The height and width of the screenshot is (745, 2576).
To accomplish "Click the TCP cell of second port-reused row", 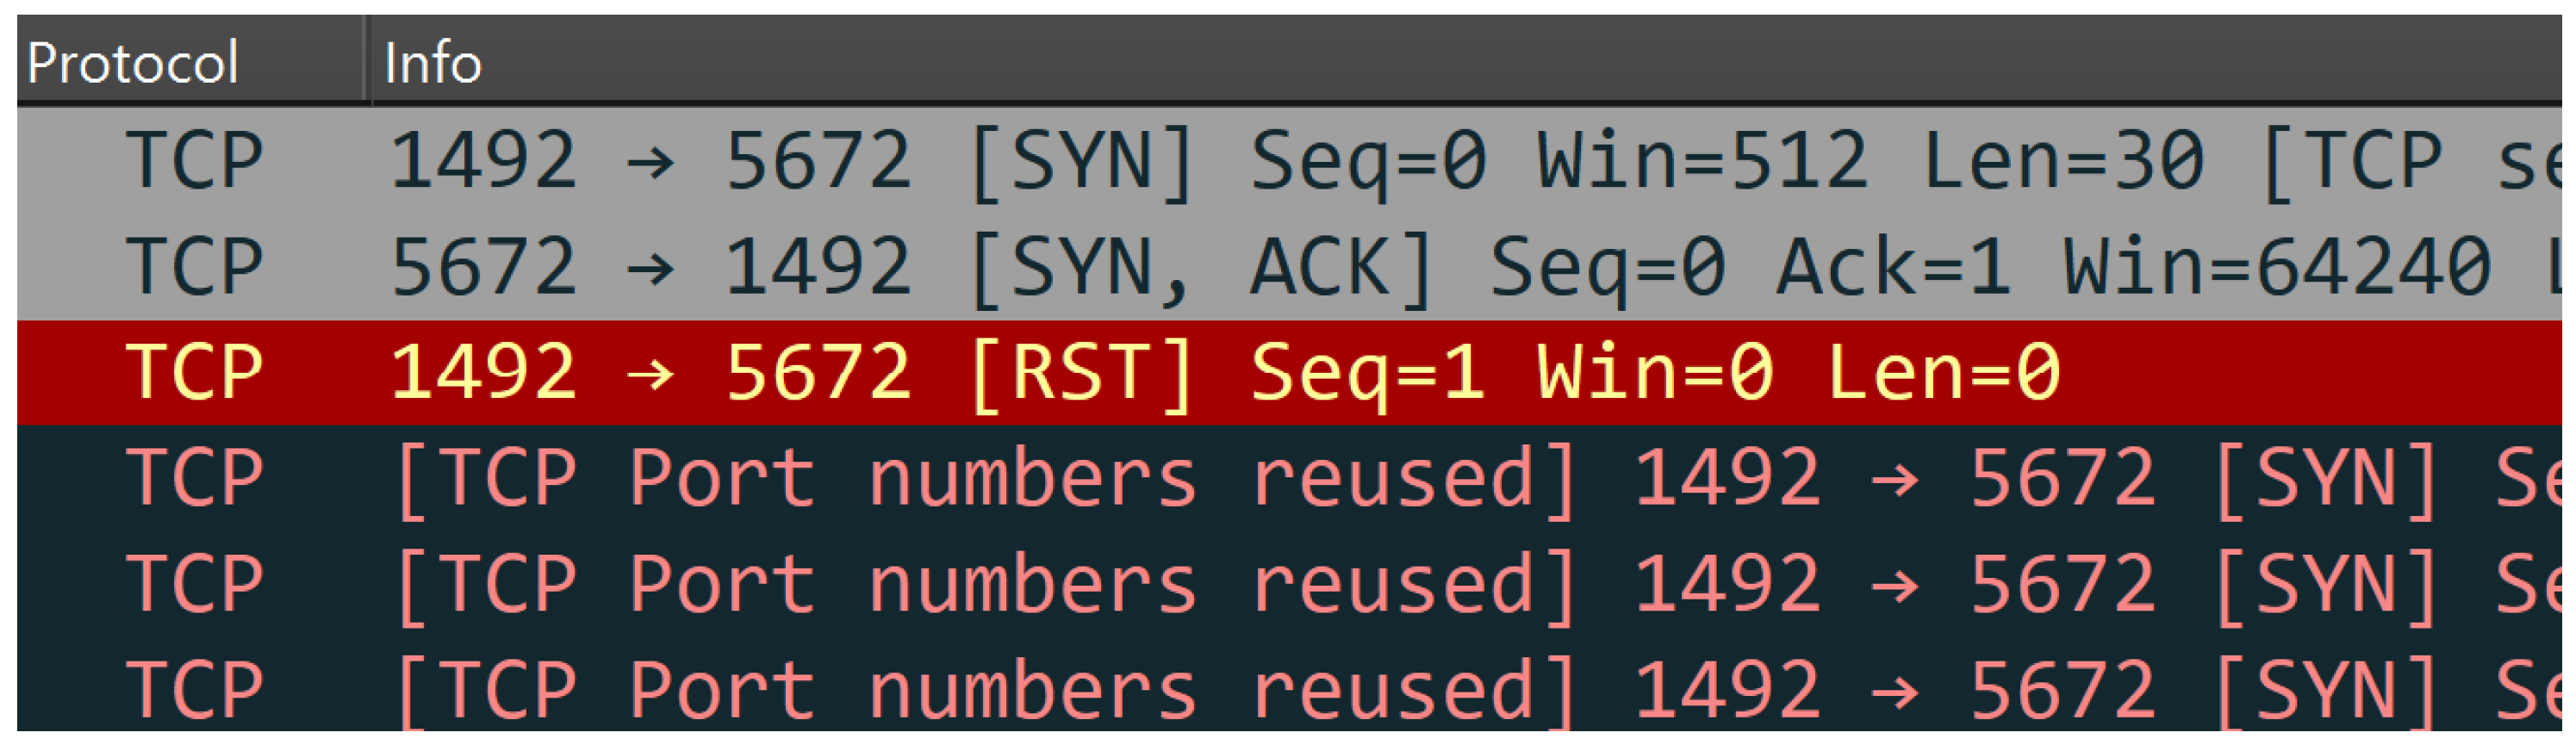I will tap(194, 585).
